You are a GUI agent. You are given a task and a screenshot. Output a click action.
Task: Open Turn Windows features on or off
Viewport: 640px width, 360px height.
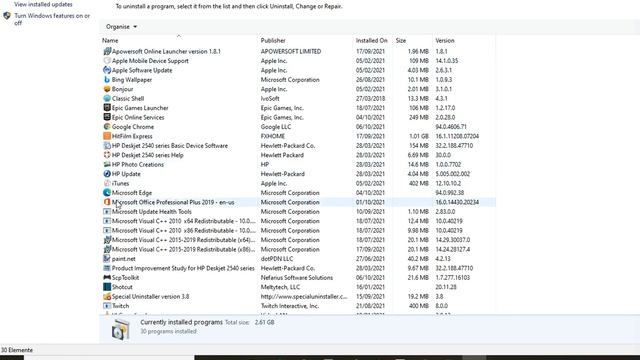[52, 19]
